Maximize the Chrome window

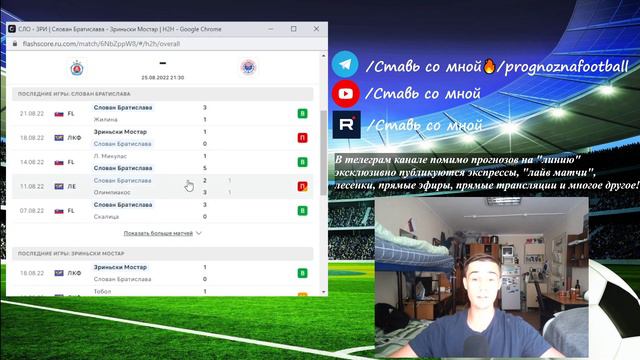[x=293, y=29]
